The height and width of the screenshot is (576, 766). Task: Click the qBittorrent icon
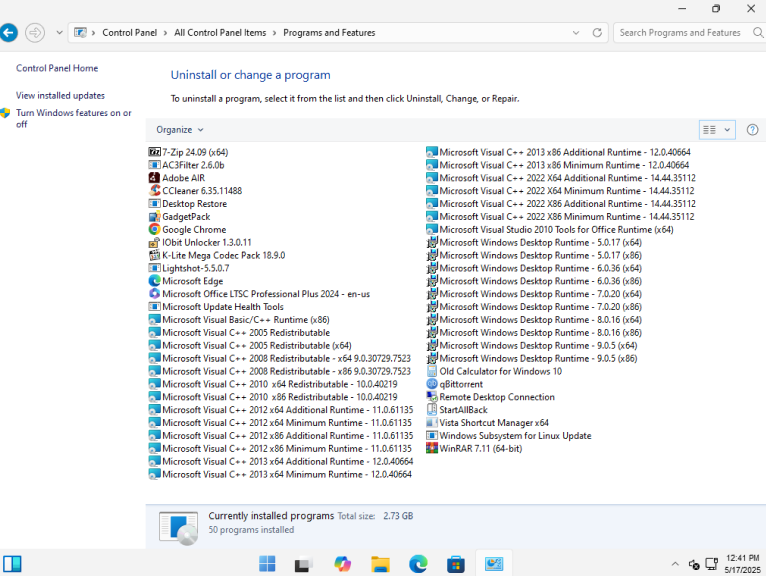(x=432, y=384)
